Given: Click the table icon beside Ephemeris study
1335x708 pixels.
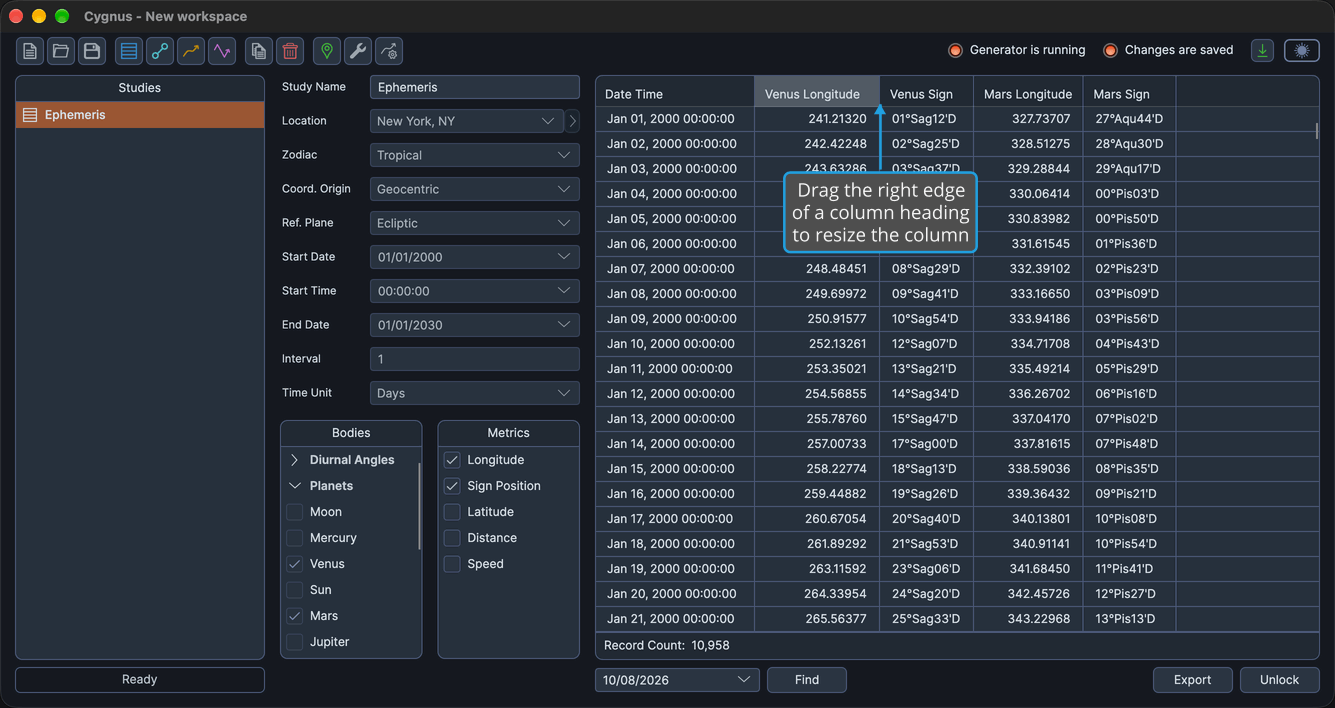Looking at the screenshot, I should coord(30,115).
